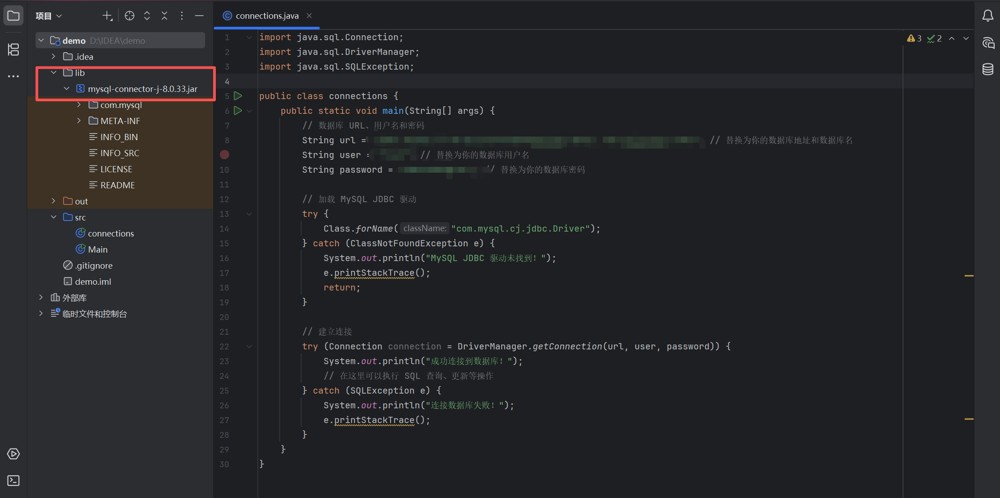This screenshot has height=498, width=1000.
Task: Click the ClassNotFoundException text
Action: pyautogui.click(x=408, y=244)
